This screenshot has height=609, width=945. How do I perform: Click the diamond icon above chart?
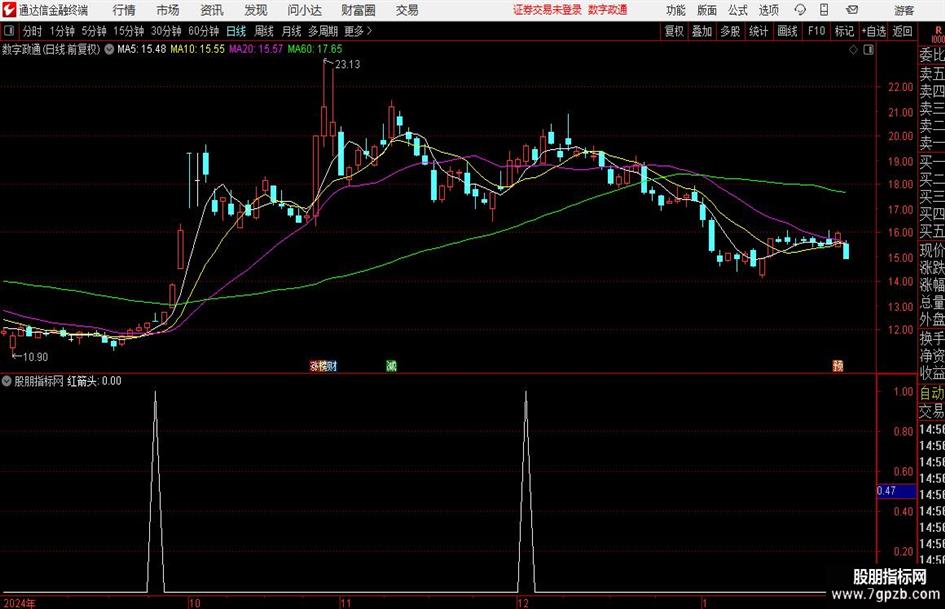pos(853,50)
